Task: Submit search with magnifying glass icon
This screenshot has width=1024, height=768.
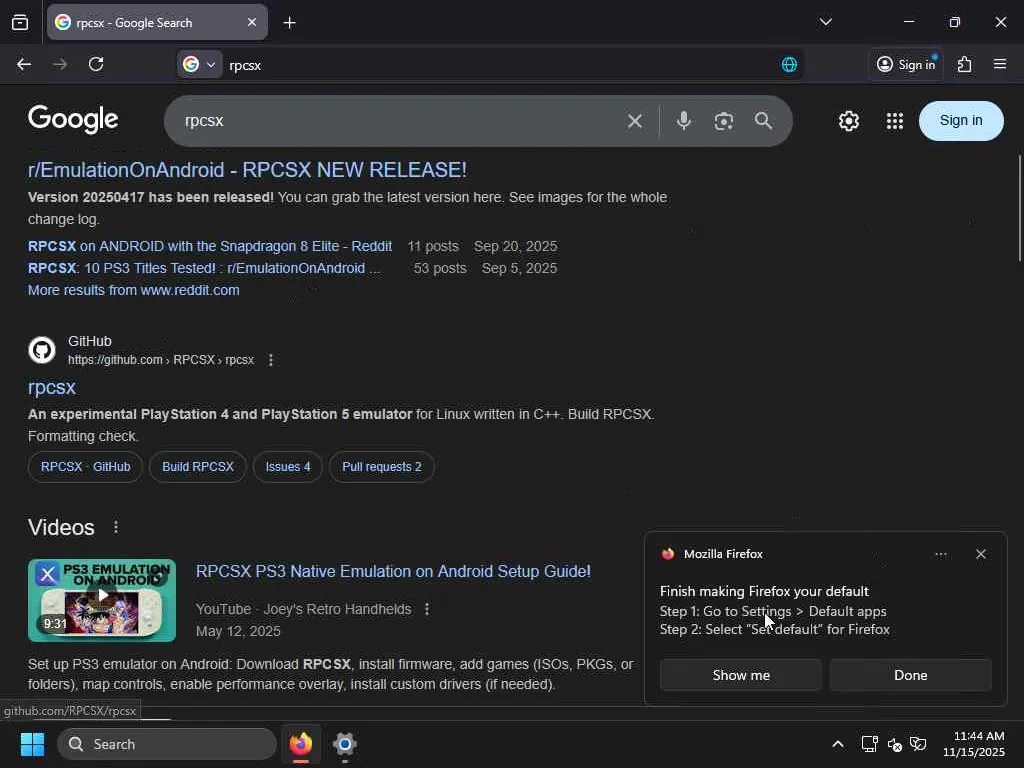Action: pos(763,121)
